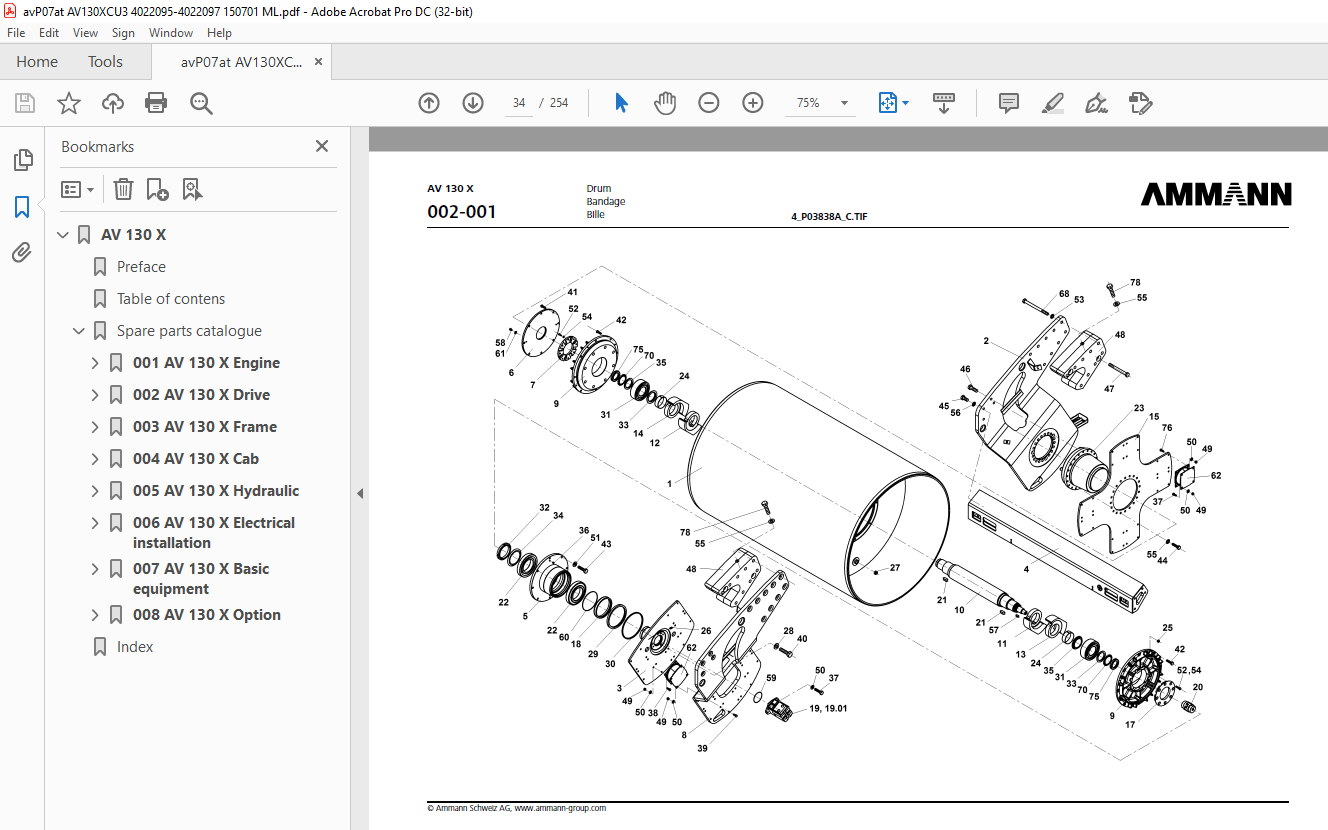Open Page Thumbnails side panel
Image resolution: width=1328 pixels, height=830 pixels.
pos(22,160)
